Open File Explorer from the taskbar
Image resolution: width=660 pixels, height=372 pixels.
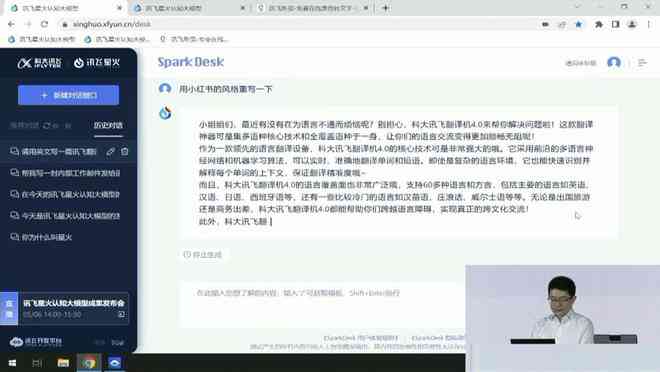[x=63, y=363]
